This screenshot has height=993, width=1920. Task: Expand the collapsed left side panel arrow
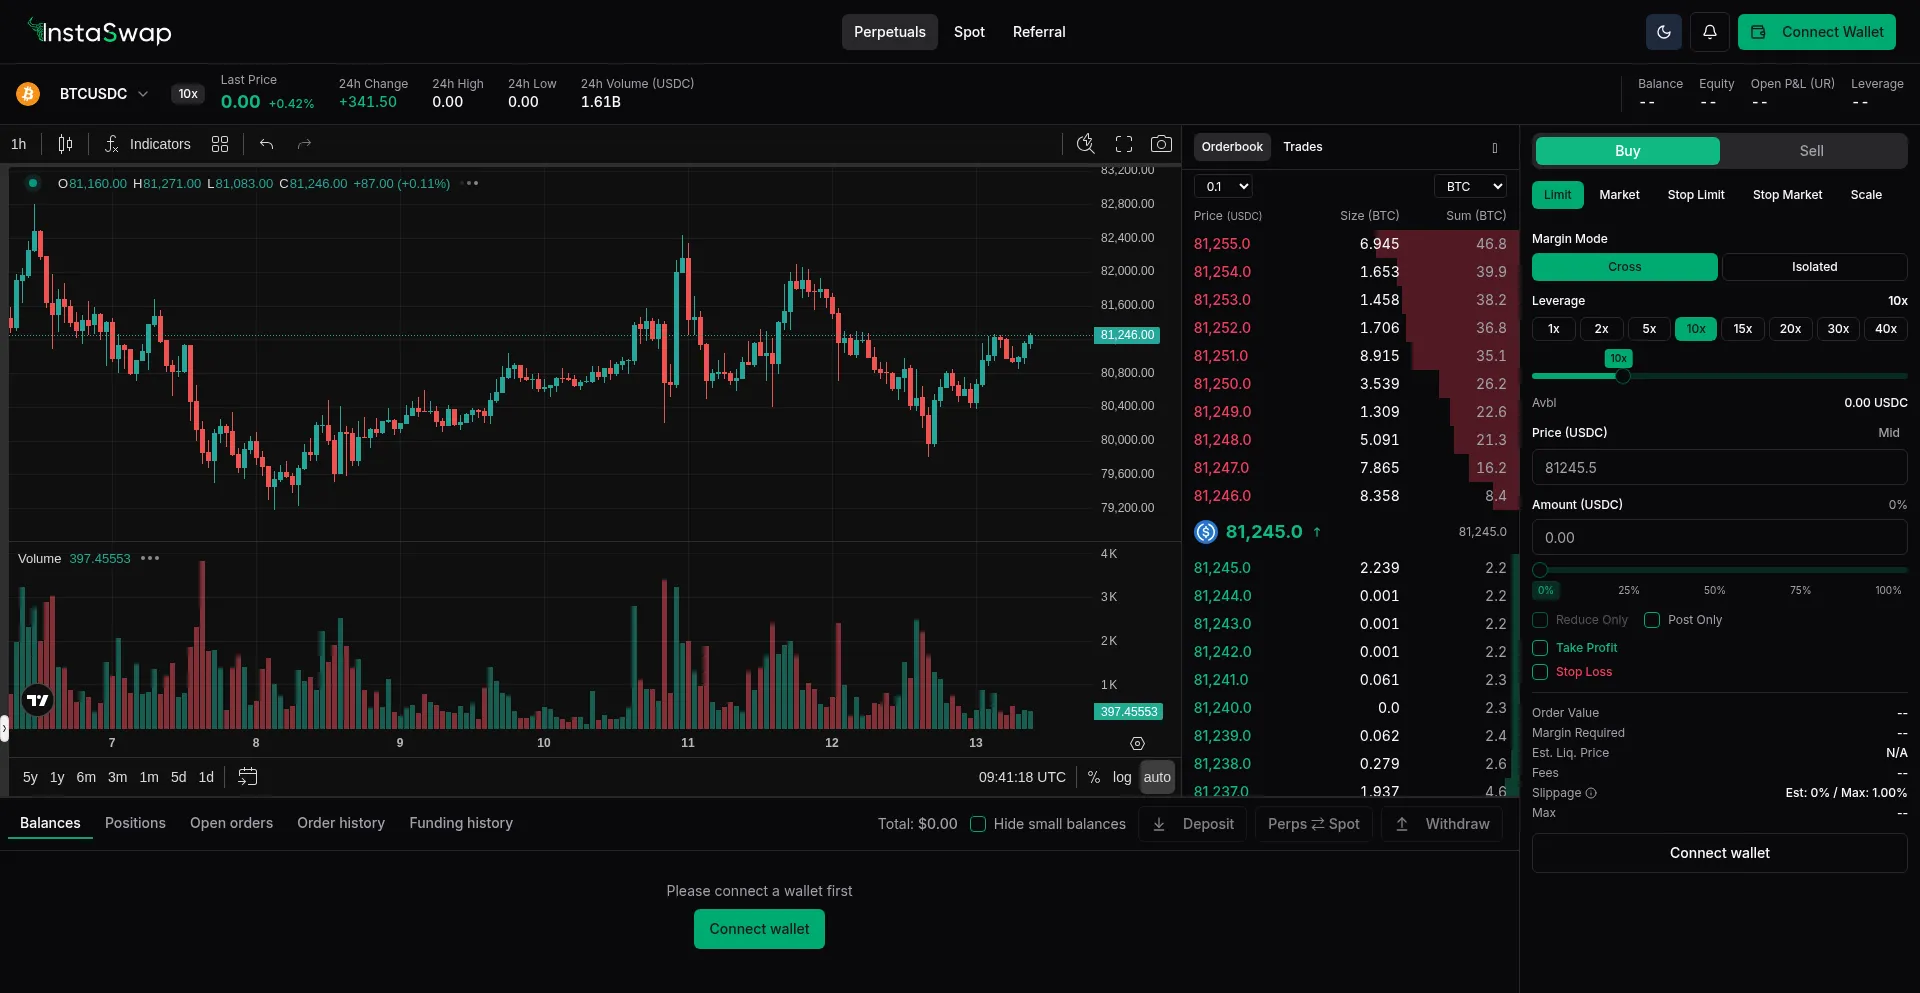(x=4, y=728)
